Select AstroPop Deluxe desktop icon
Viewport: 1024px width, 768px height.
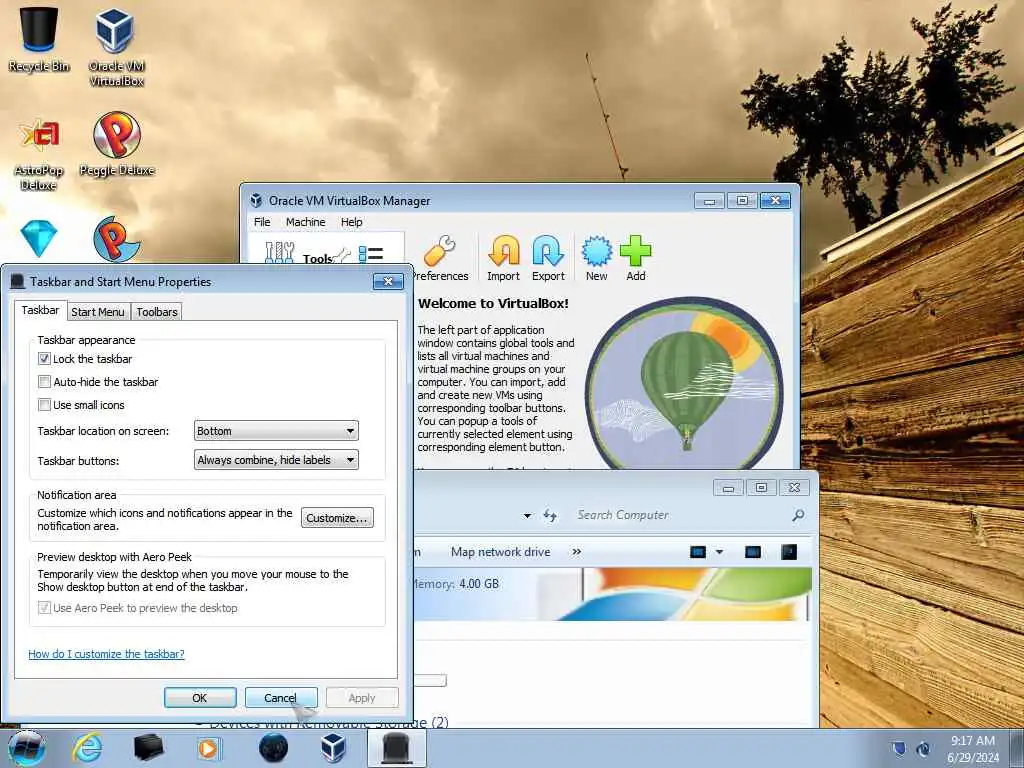click(x=39, y=154)
